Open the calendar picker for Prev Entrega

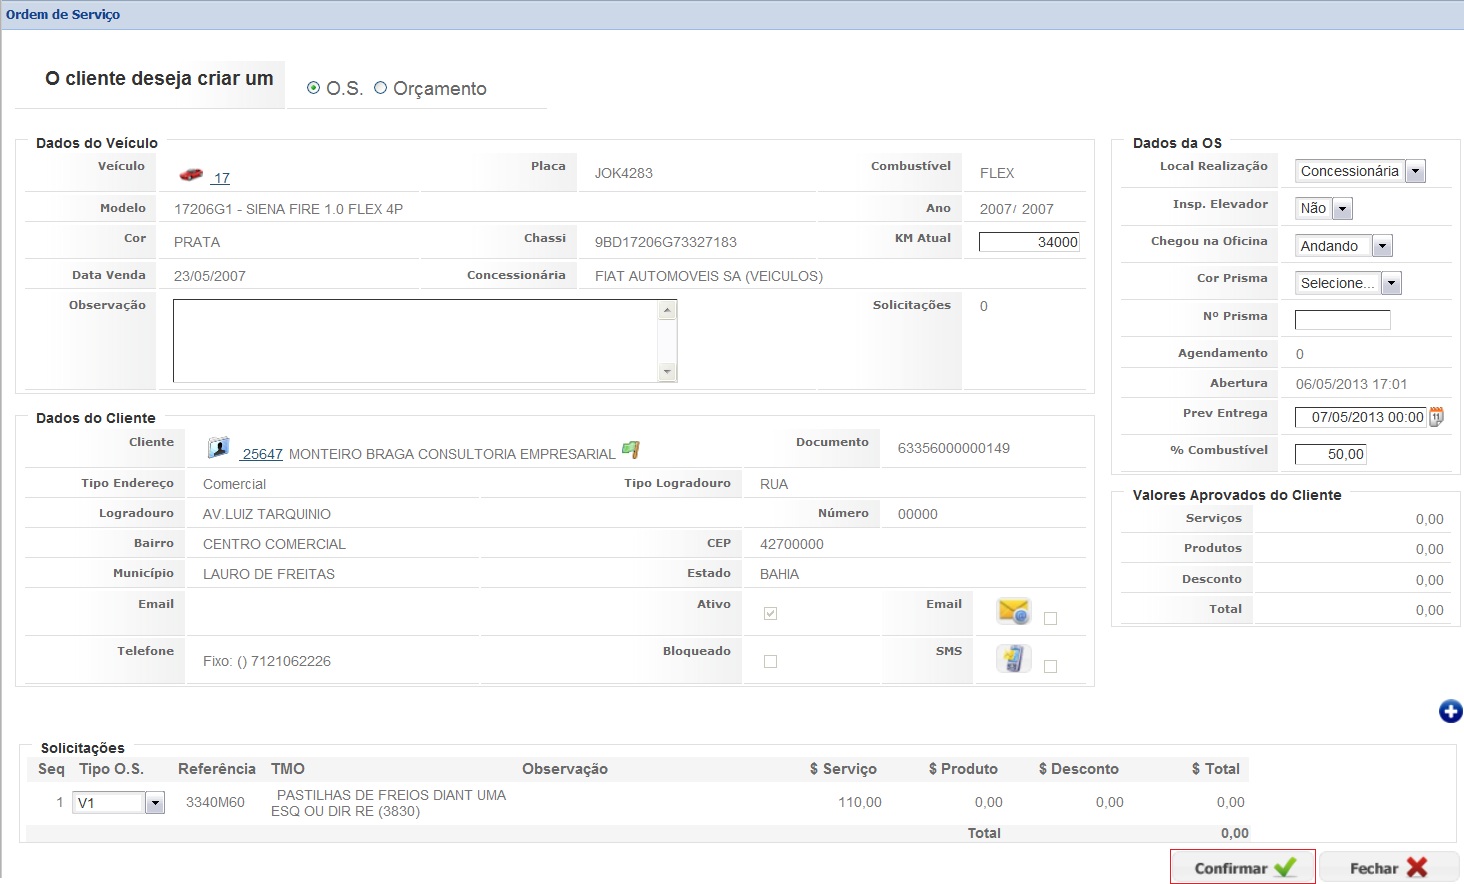(x=1437, y=417)
